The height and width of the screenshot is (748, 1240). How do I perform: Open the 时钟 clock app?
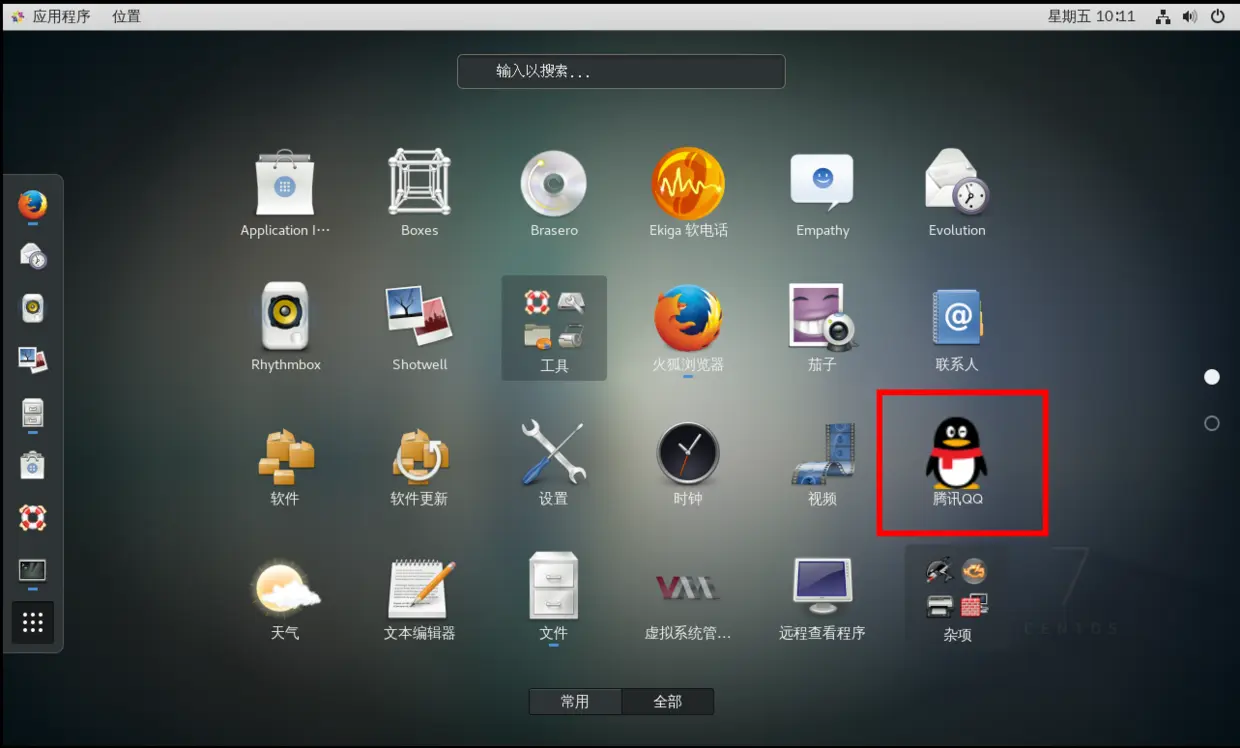[x=688, y=462]
